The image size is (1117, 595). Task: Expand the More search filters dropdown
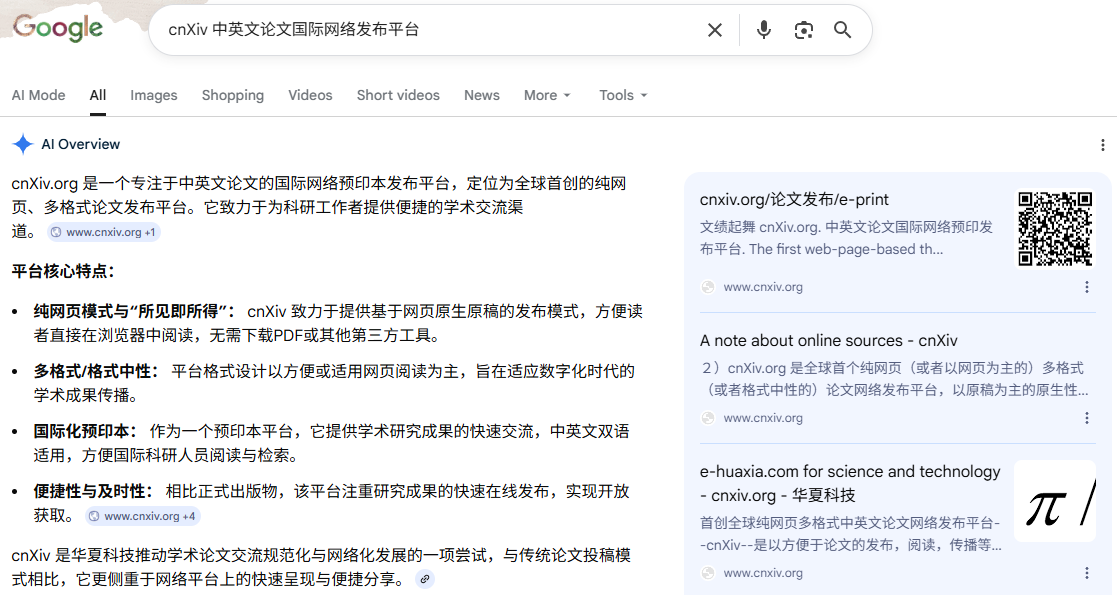547,95
